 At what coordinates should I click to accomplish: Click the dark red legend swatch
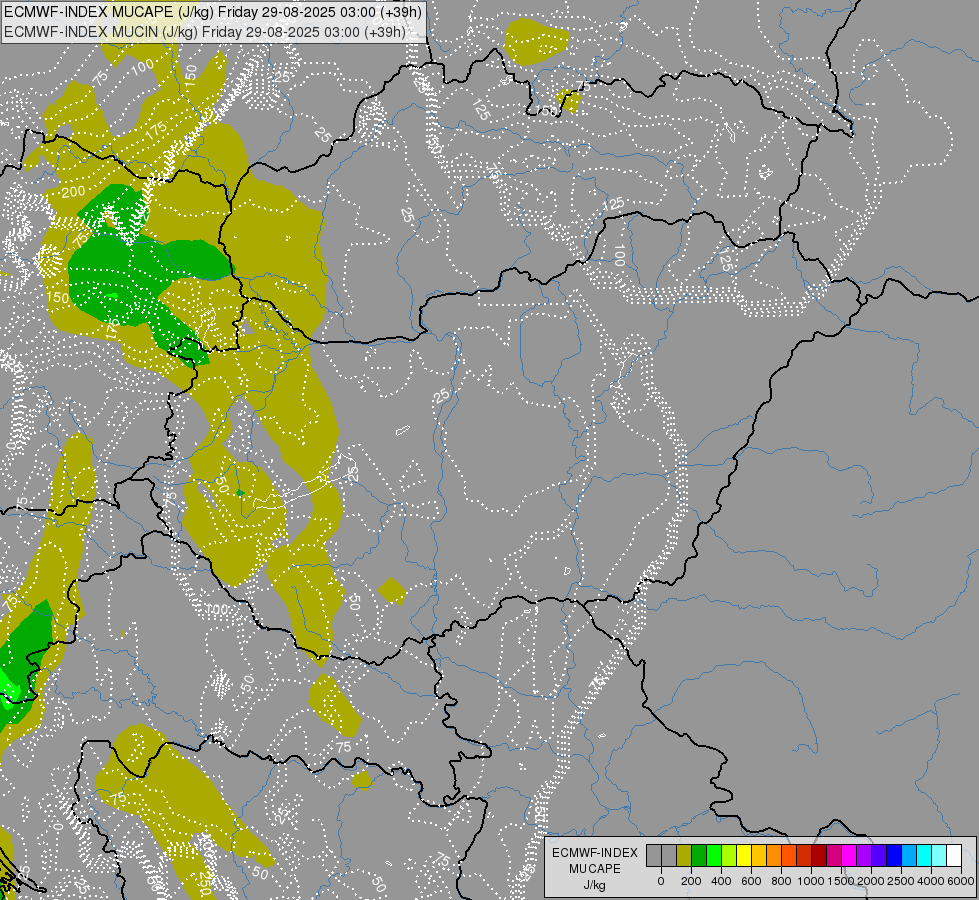point(819,855)
